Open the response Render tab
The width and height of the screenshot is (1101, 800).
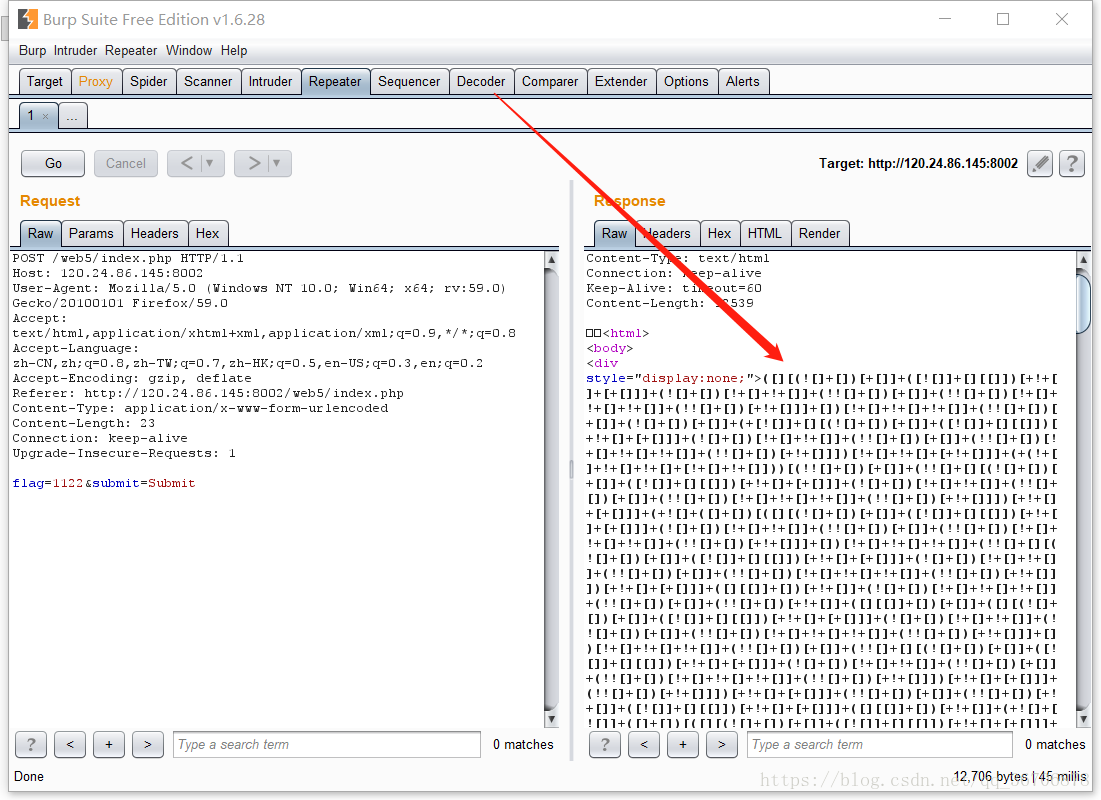pyautogui.click(x=819, y=233)
